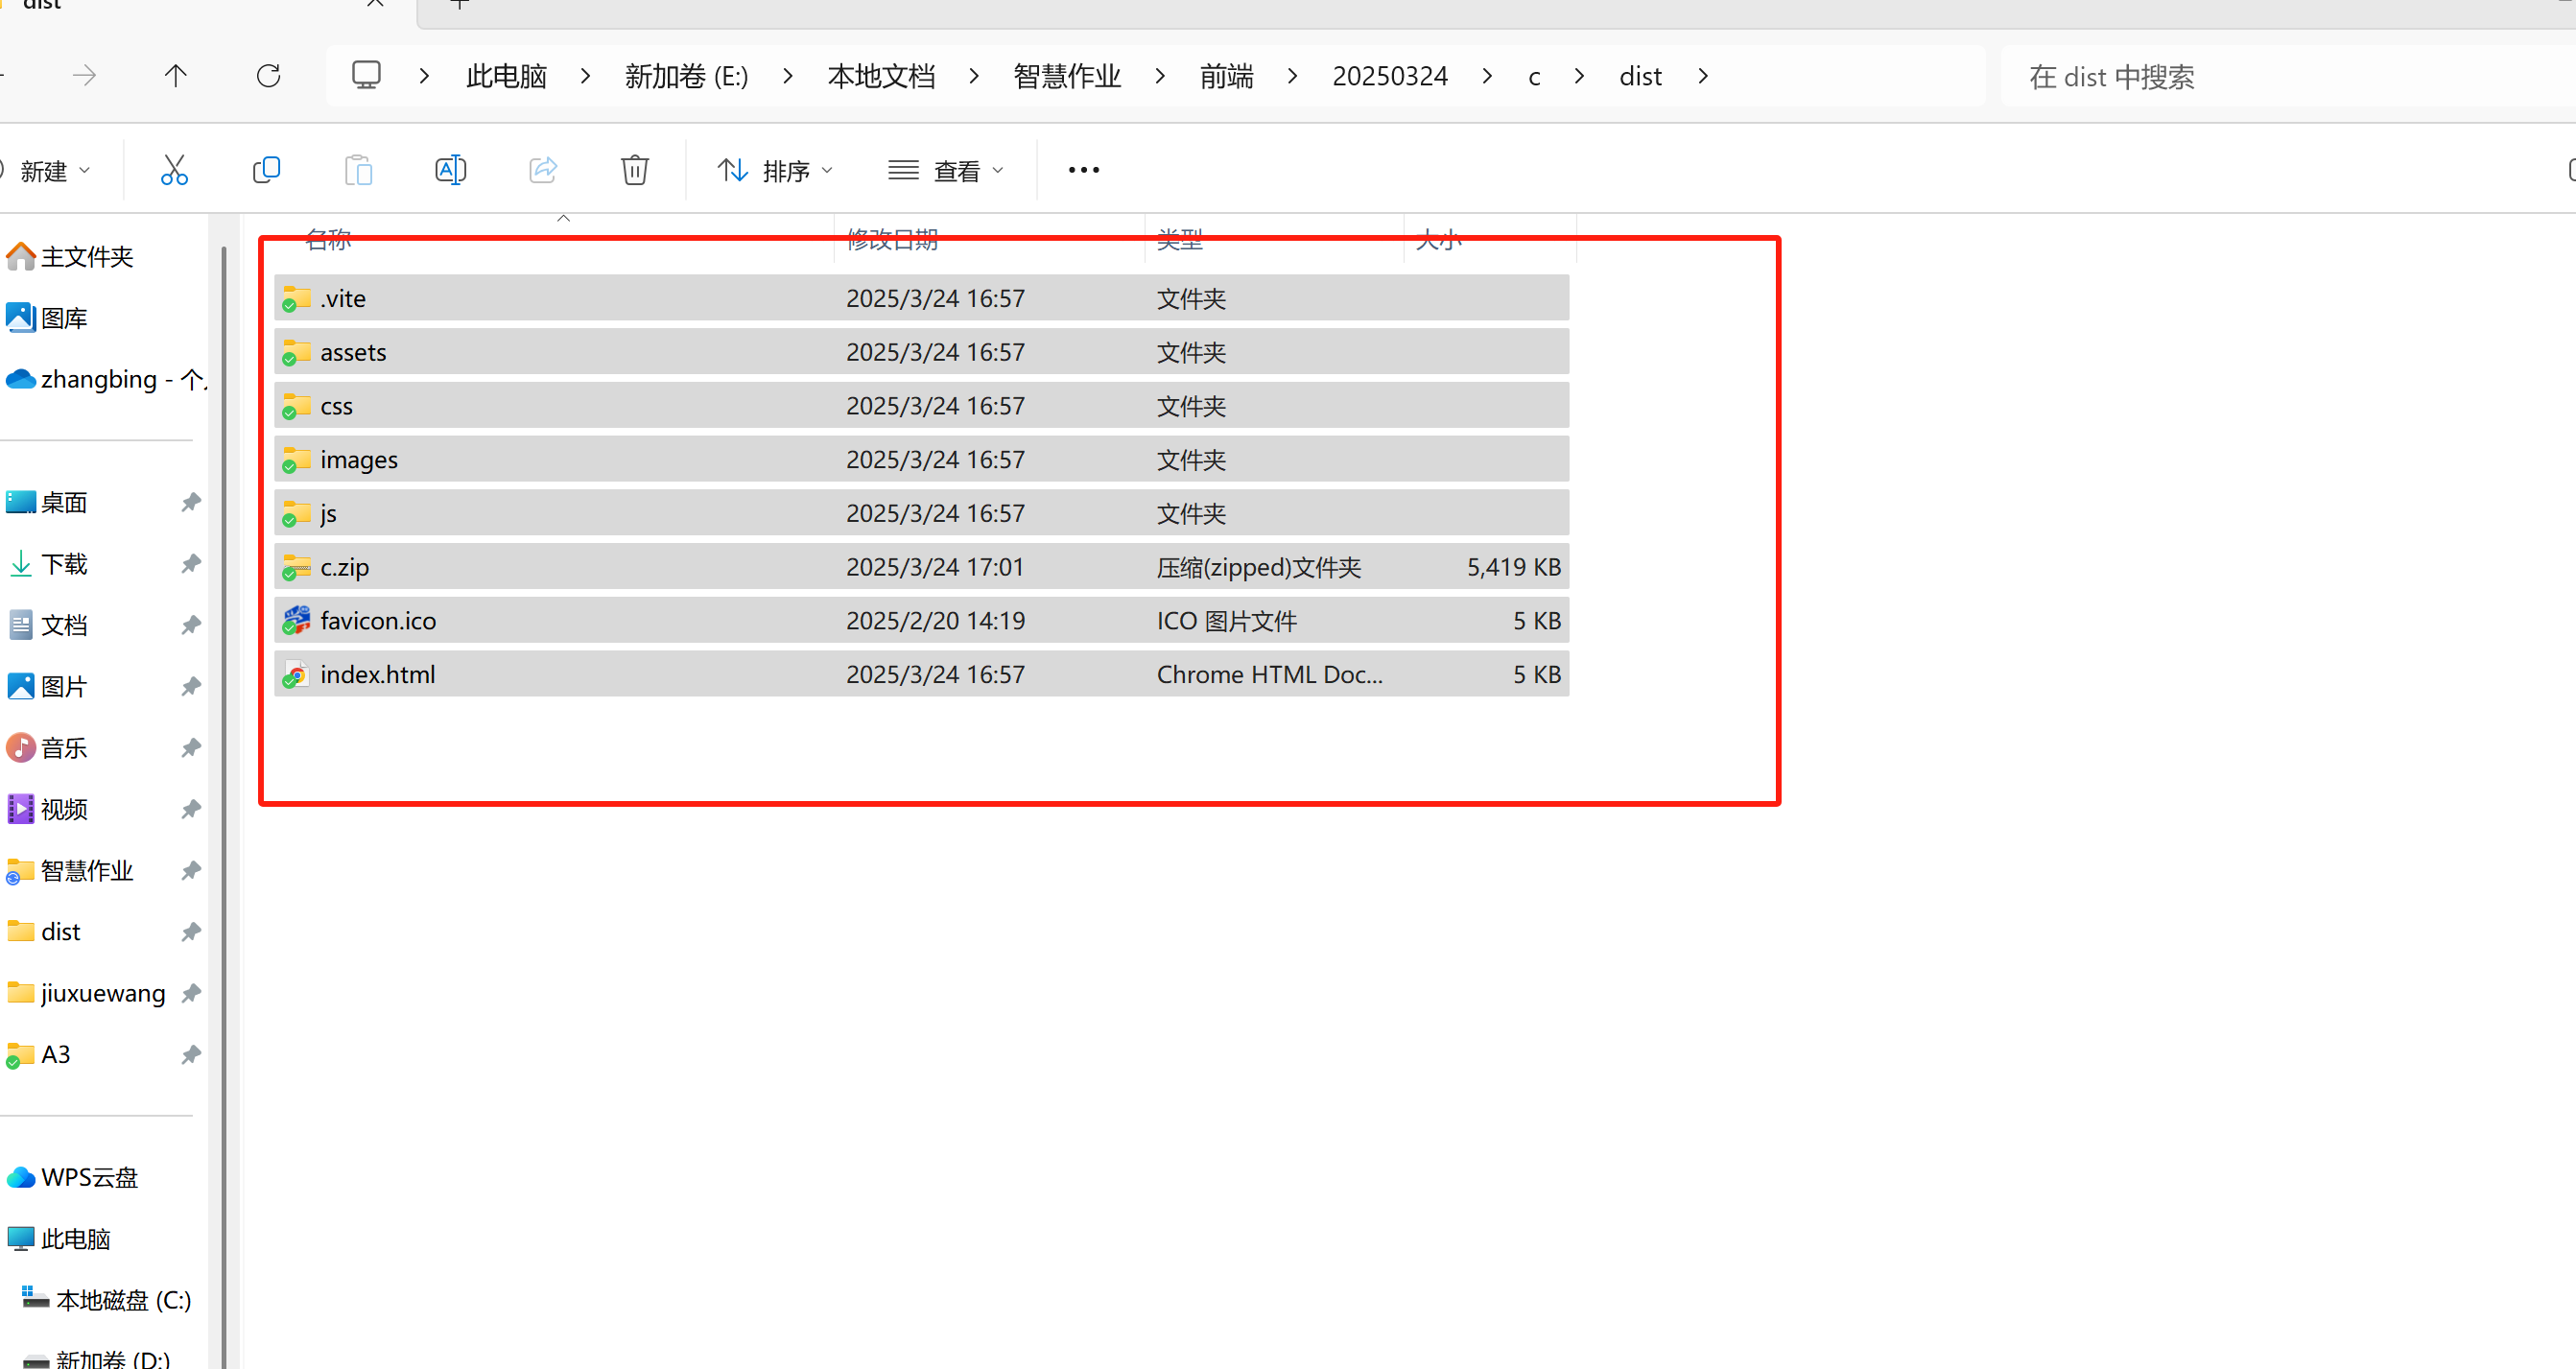Navigate to 20250324 in breadcrumb path
The height and width of the screenshot is (1369, 2576).
pos(1389,76)
